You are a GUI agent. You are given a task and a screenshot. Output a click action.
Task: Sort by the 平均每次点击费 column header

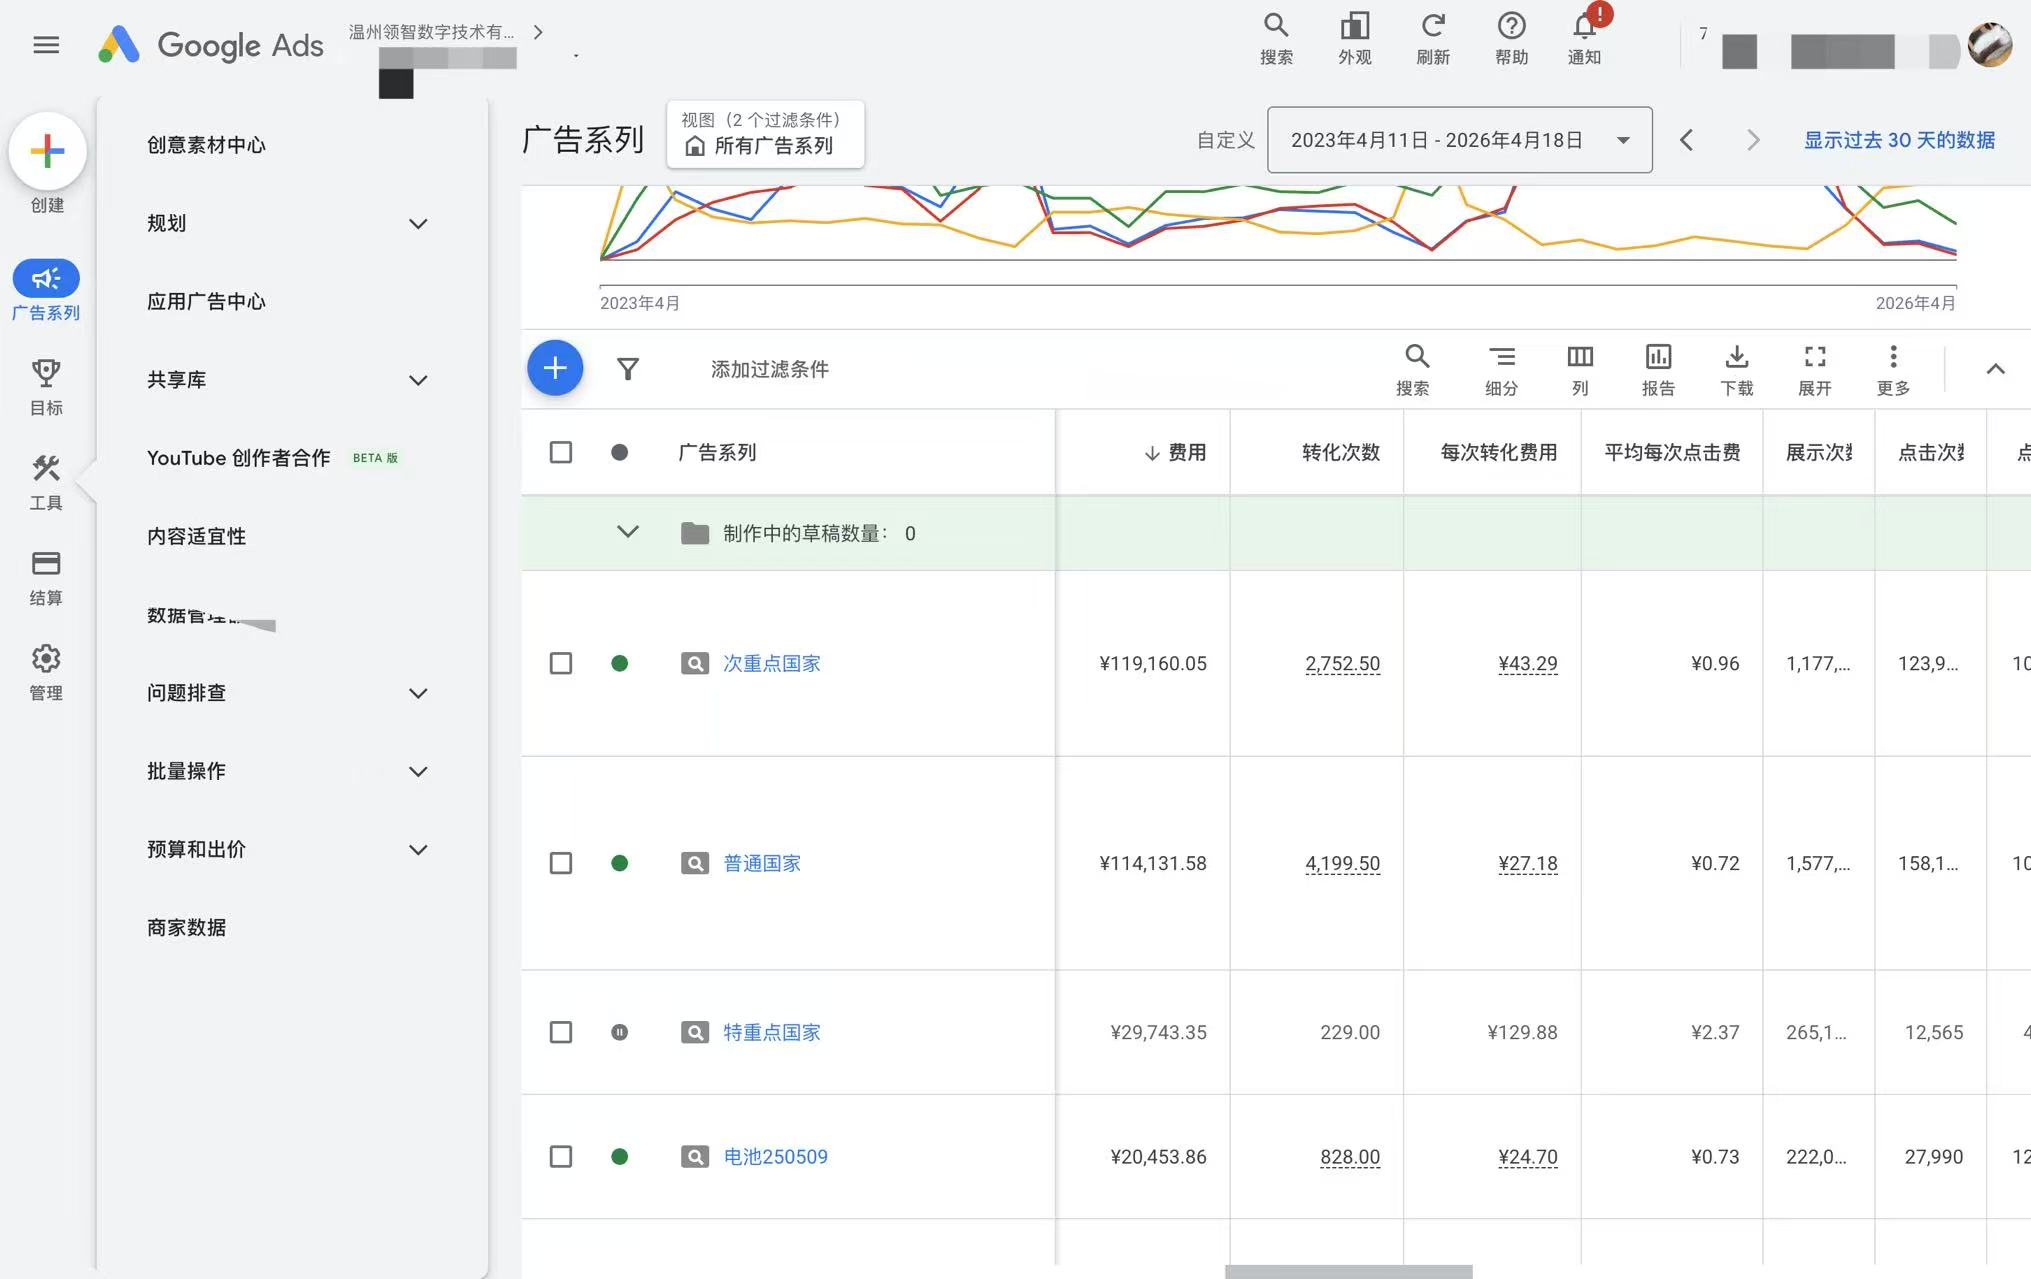point(1672,452)
